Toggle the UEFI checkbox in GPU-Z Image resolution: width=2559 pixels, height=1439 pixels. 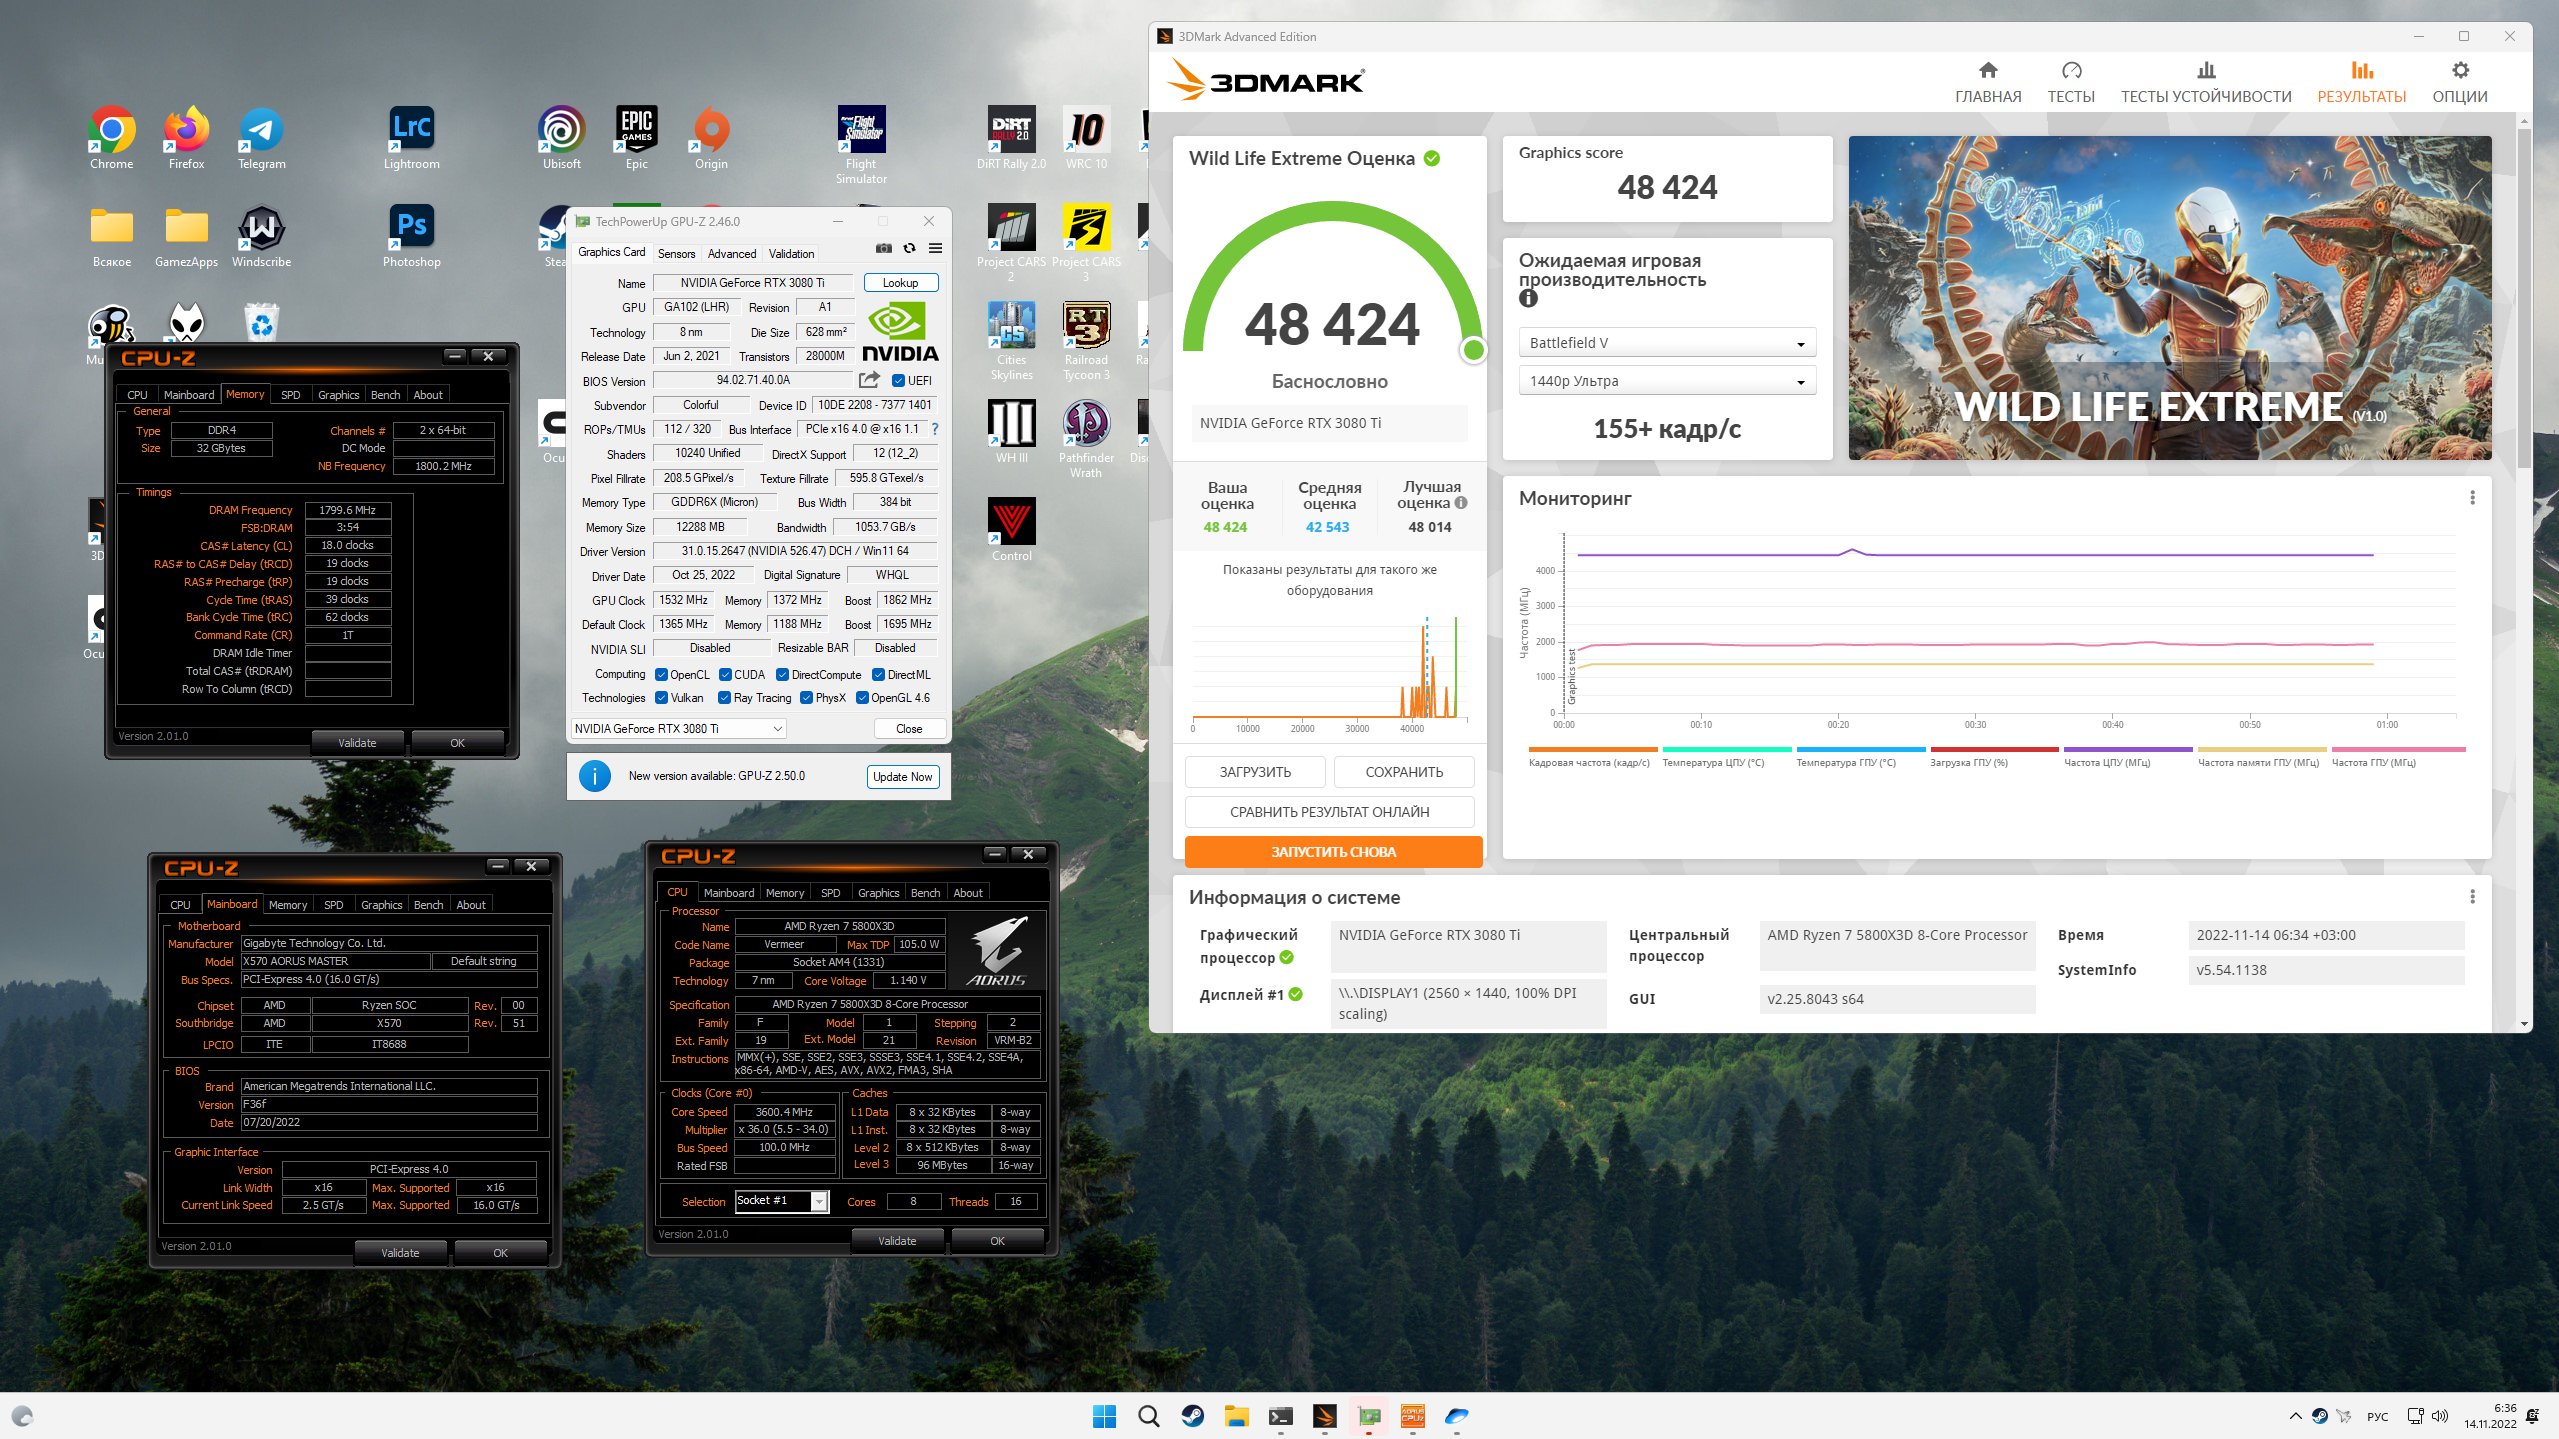898,380
